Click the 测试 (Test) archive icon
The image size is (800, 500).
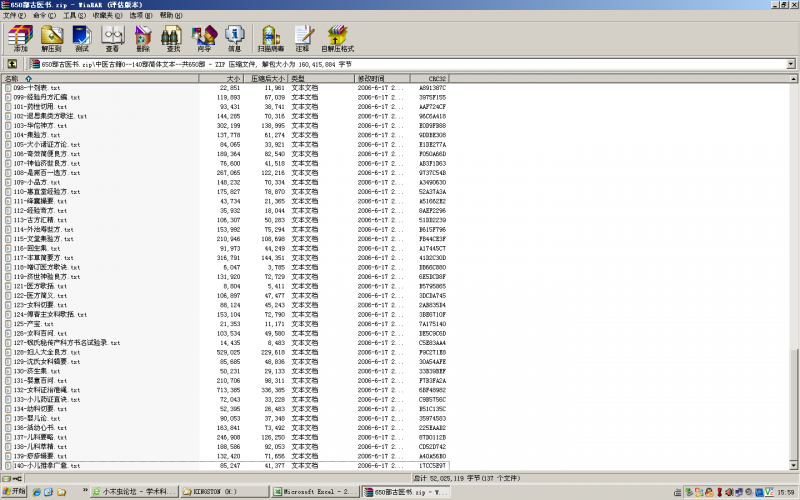pyautogui.click(x=82, y=39)
